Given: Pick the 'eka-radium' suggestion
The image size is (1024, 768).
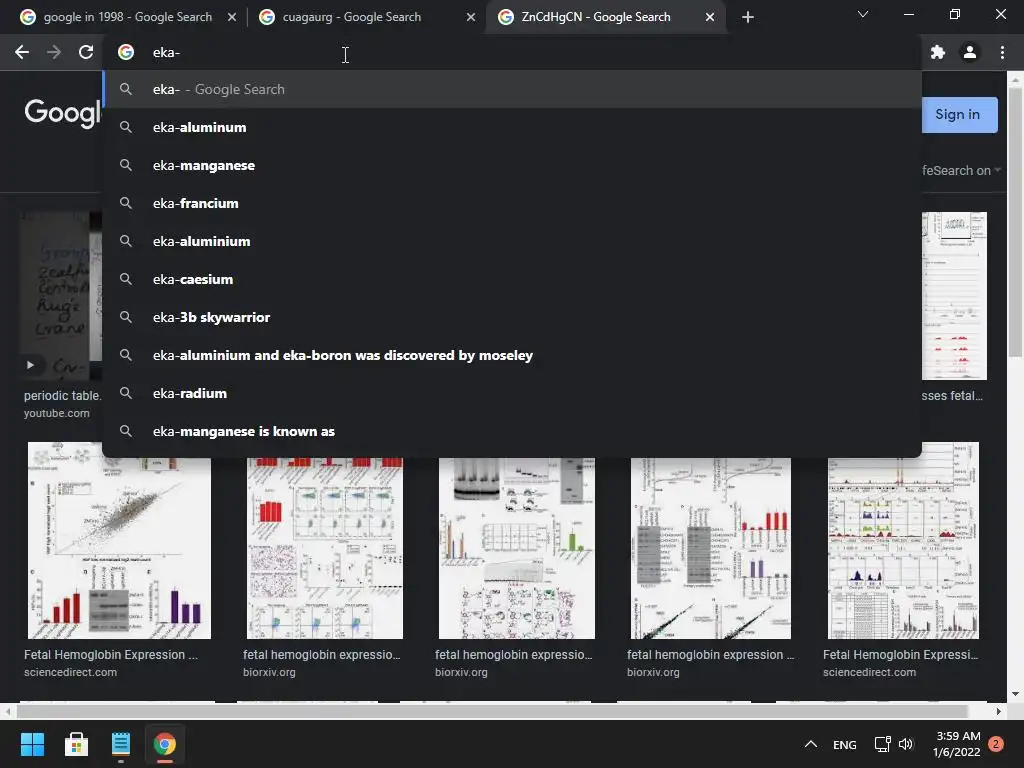Looking at the screenshot, I should 512,393.
